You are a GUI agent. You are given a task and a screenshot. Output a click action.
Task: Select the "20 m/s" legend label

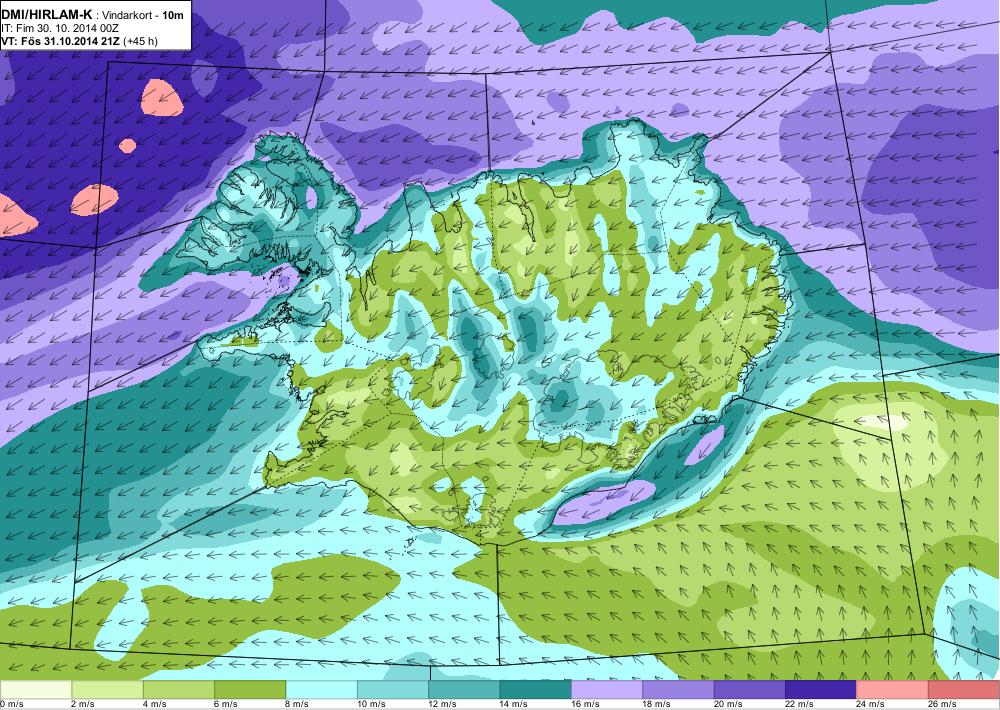(728, 704)
